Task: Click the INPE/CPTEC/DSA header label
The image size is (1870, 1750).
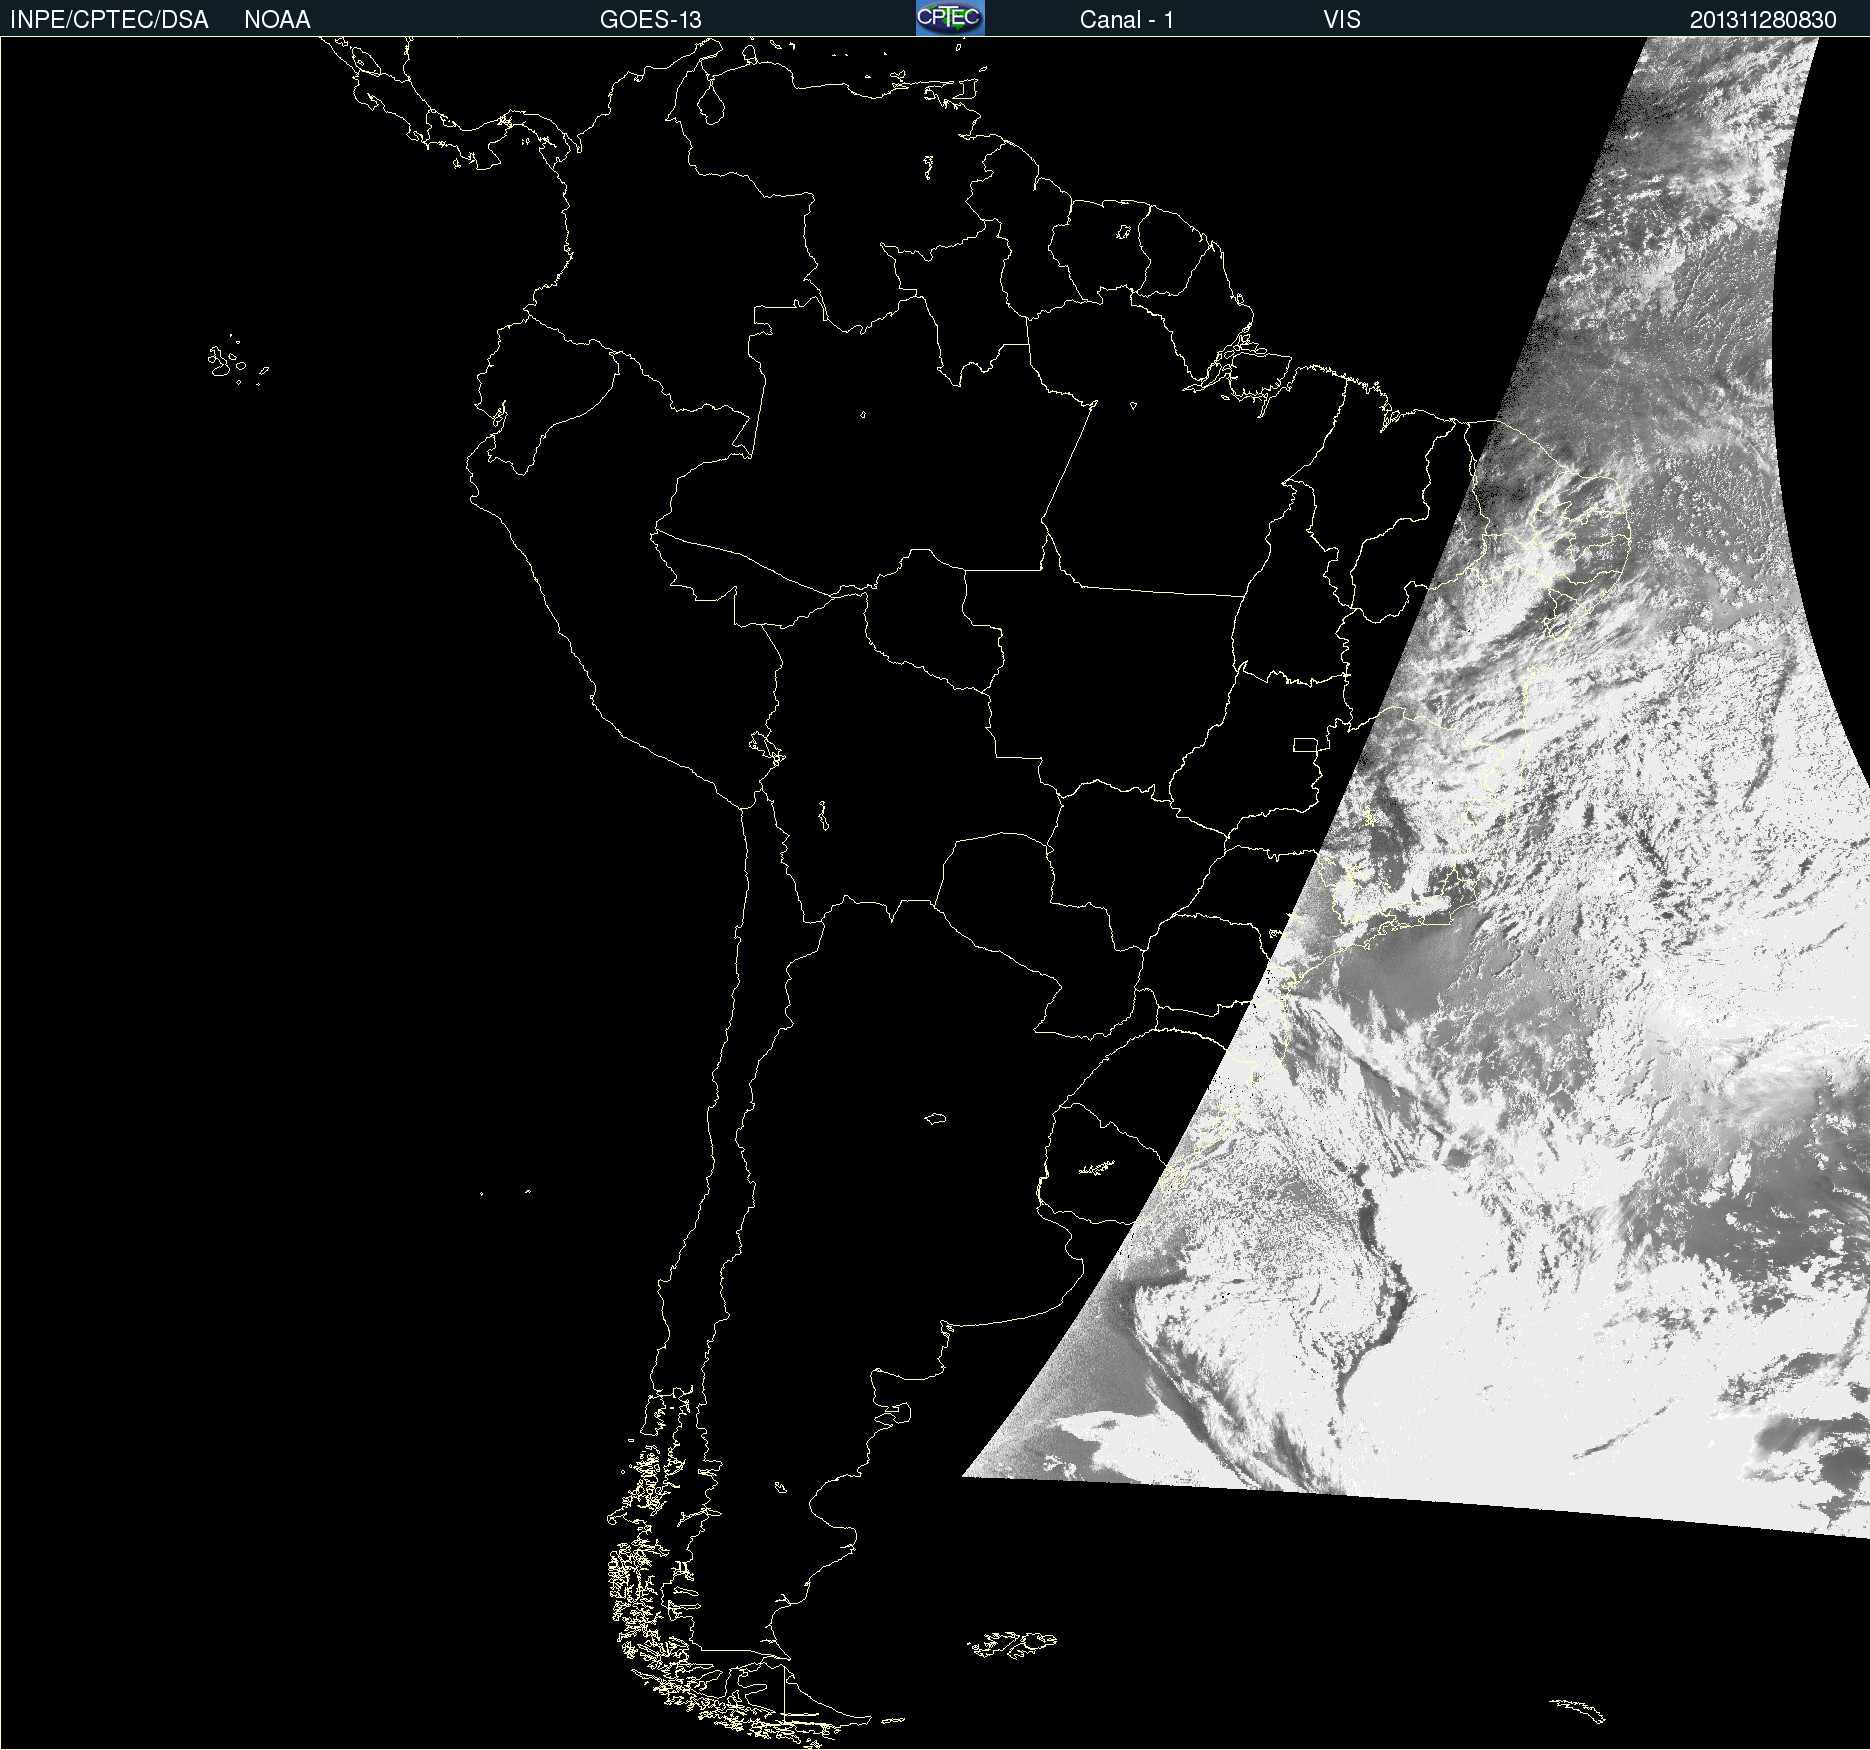Action: pyautogui.click(x=109, y=20)
